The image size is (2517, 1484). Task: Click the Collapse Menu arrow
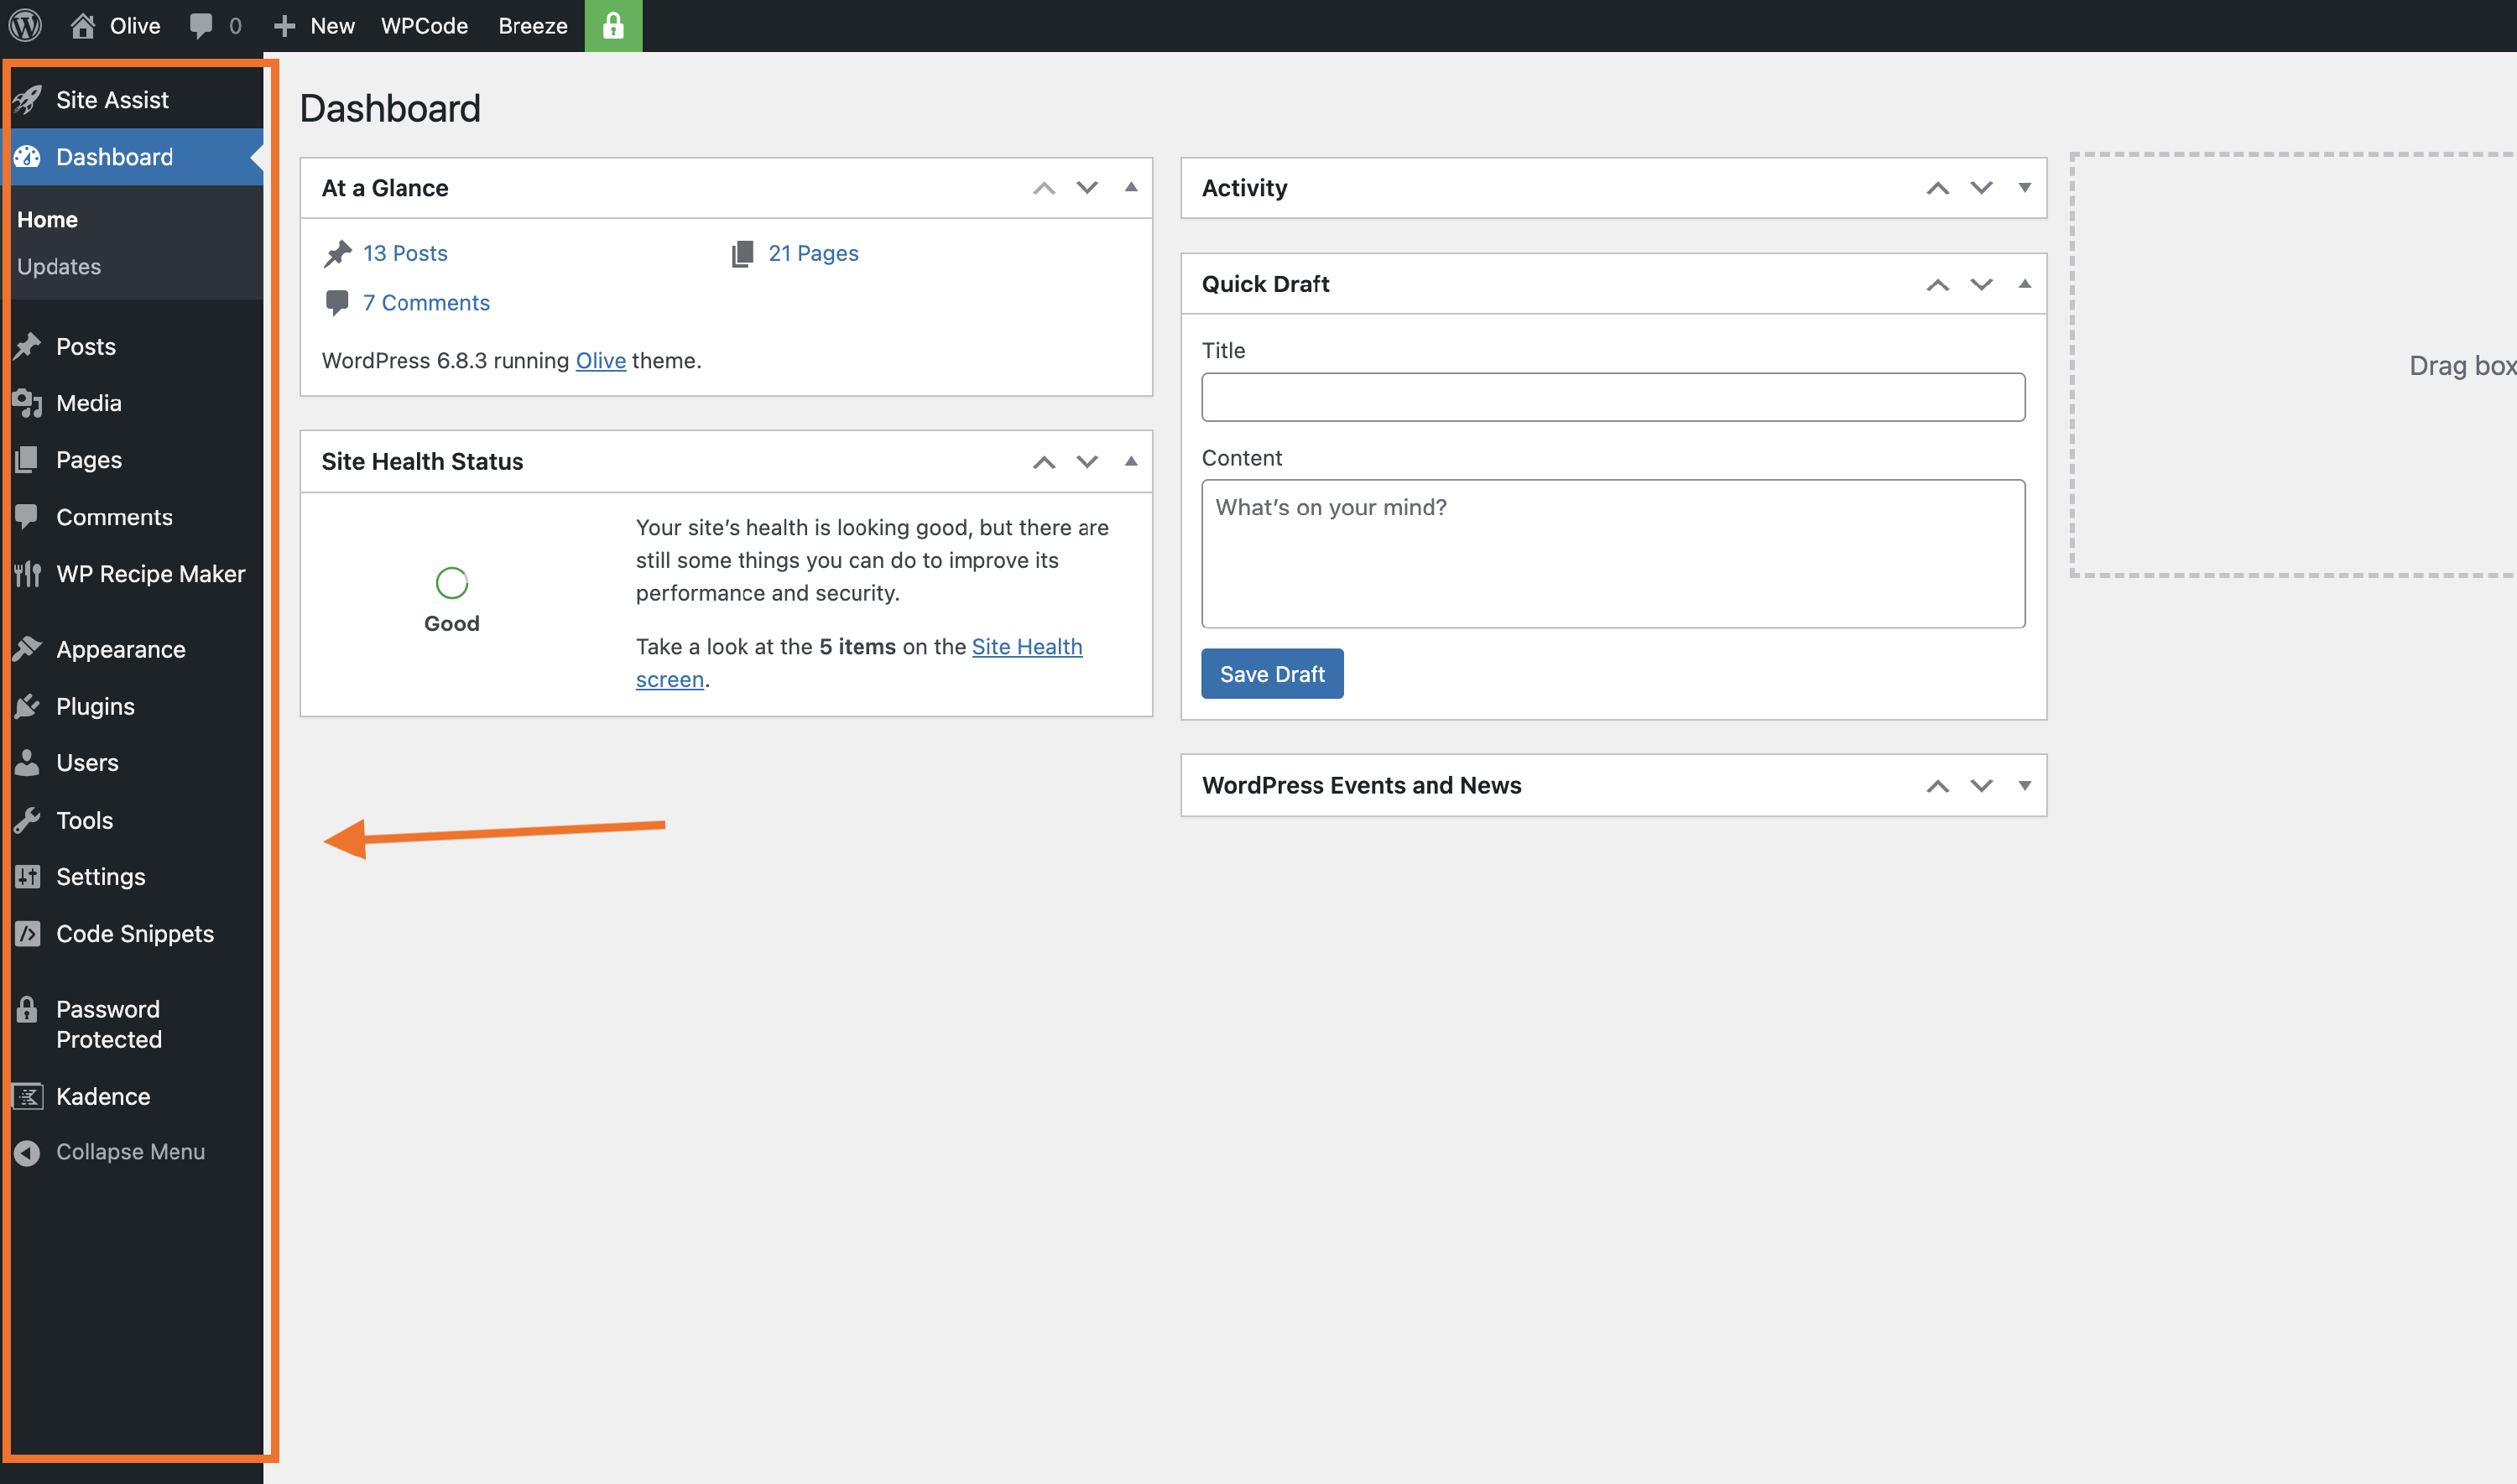click(27, 1152)
